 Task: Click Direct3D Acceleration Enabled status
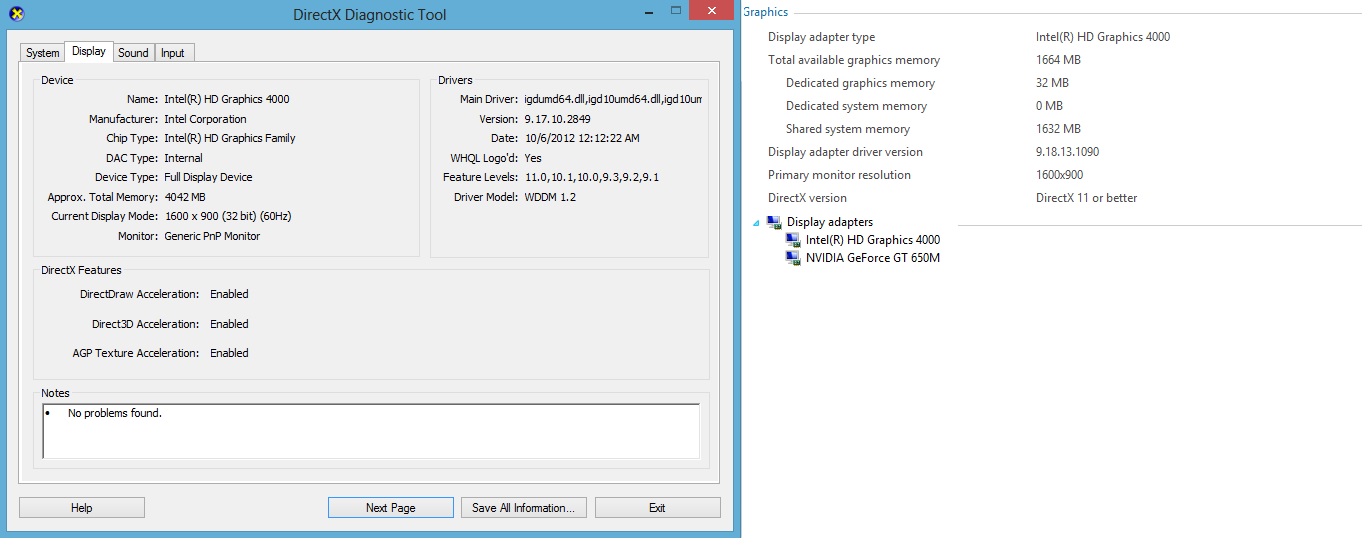click(229, 324)
